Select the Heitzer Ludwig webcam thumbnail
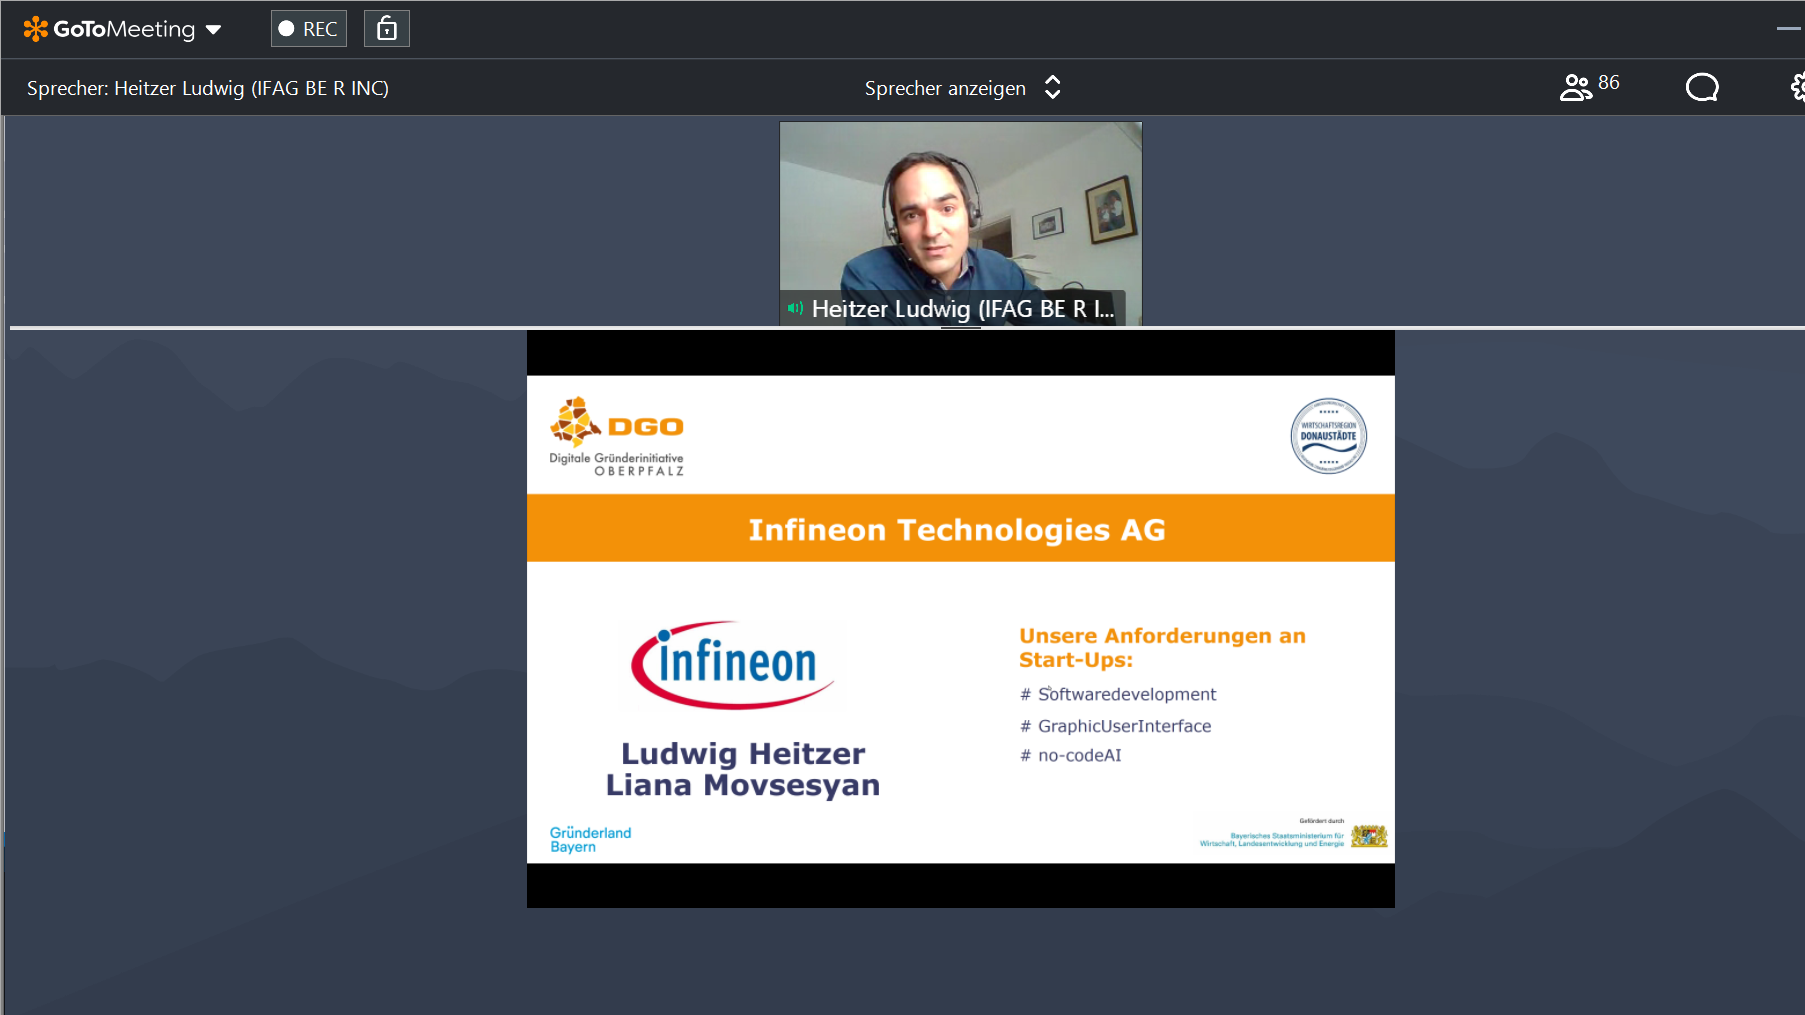The width and height of the screenshot is (1805, 1015). point(961,223)
